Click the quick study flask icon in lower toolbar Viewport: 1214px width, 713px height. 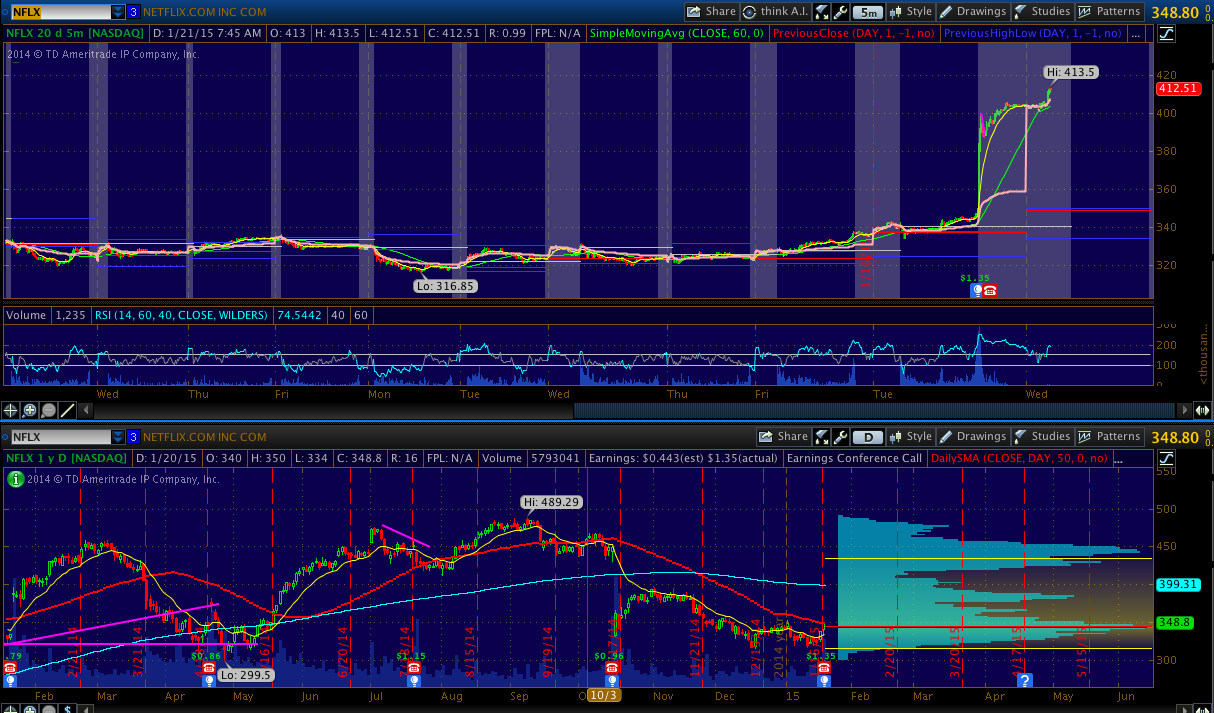pos(820,437)
